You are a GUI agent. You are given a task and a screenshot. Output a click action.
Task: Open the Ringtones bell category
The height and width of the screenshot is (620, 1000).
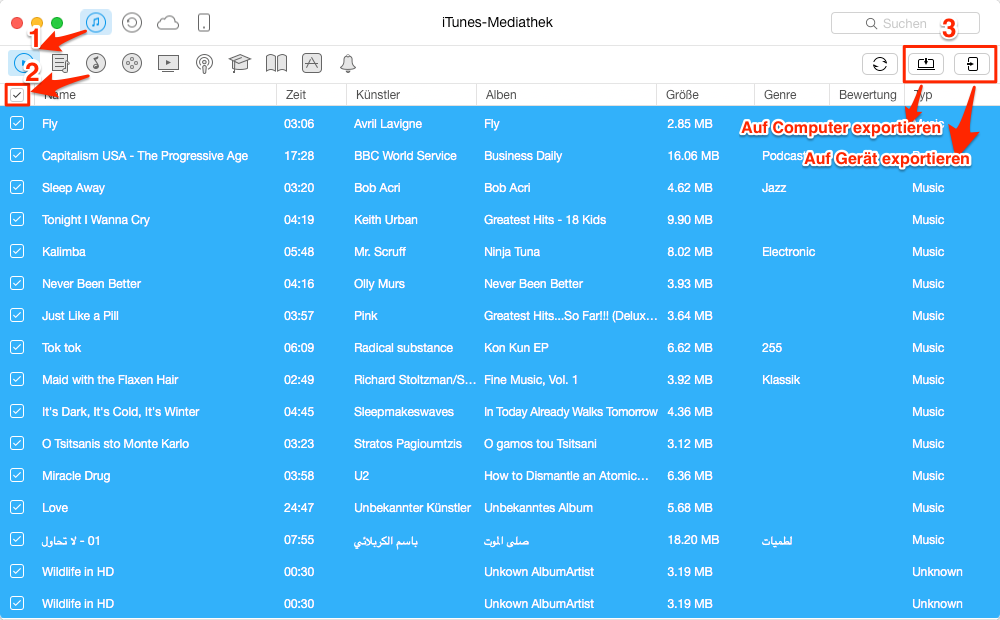(348, 63)
